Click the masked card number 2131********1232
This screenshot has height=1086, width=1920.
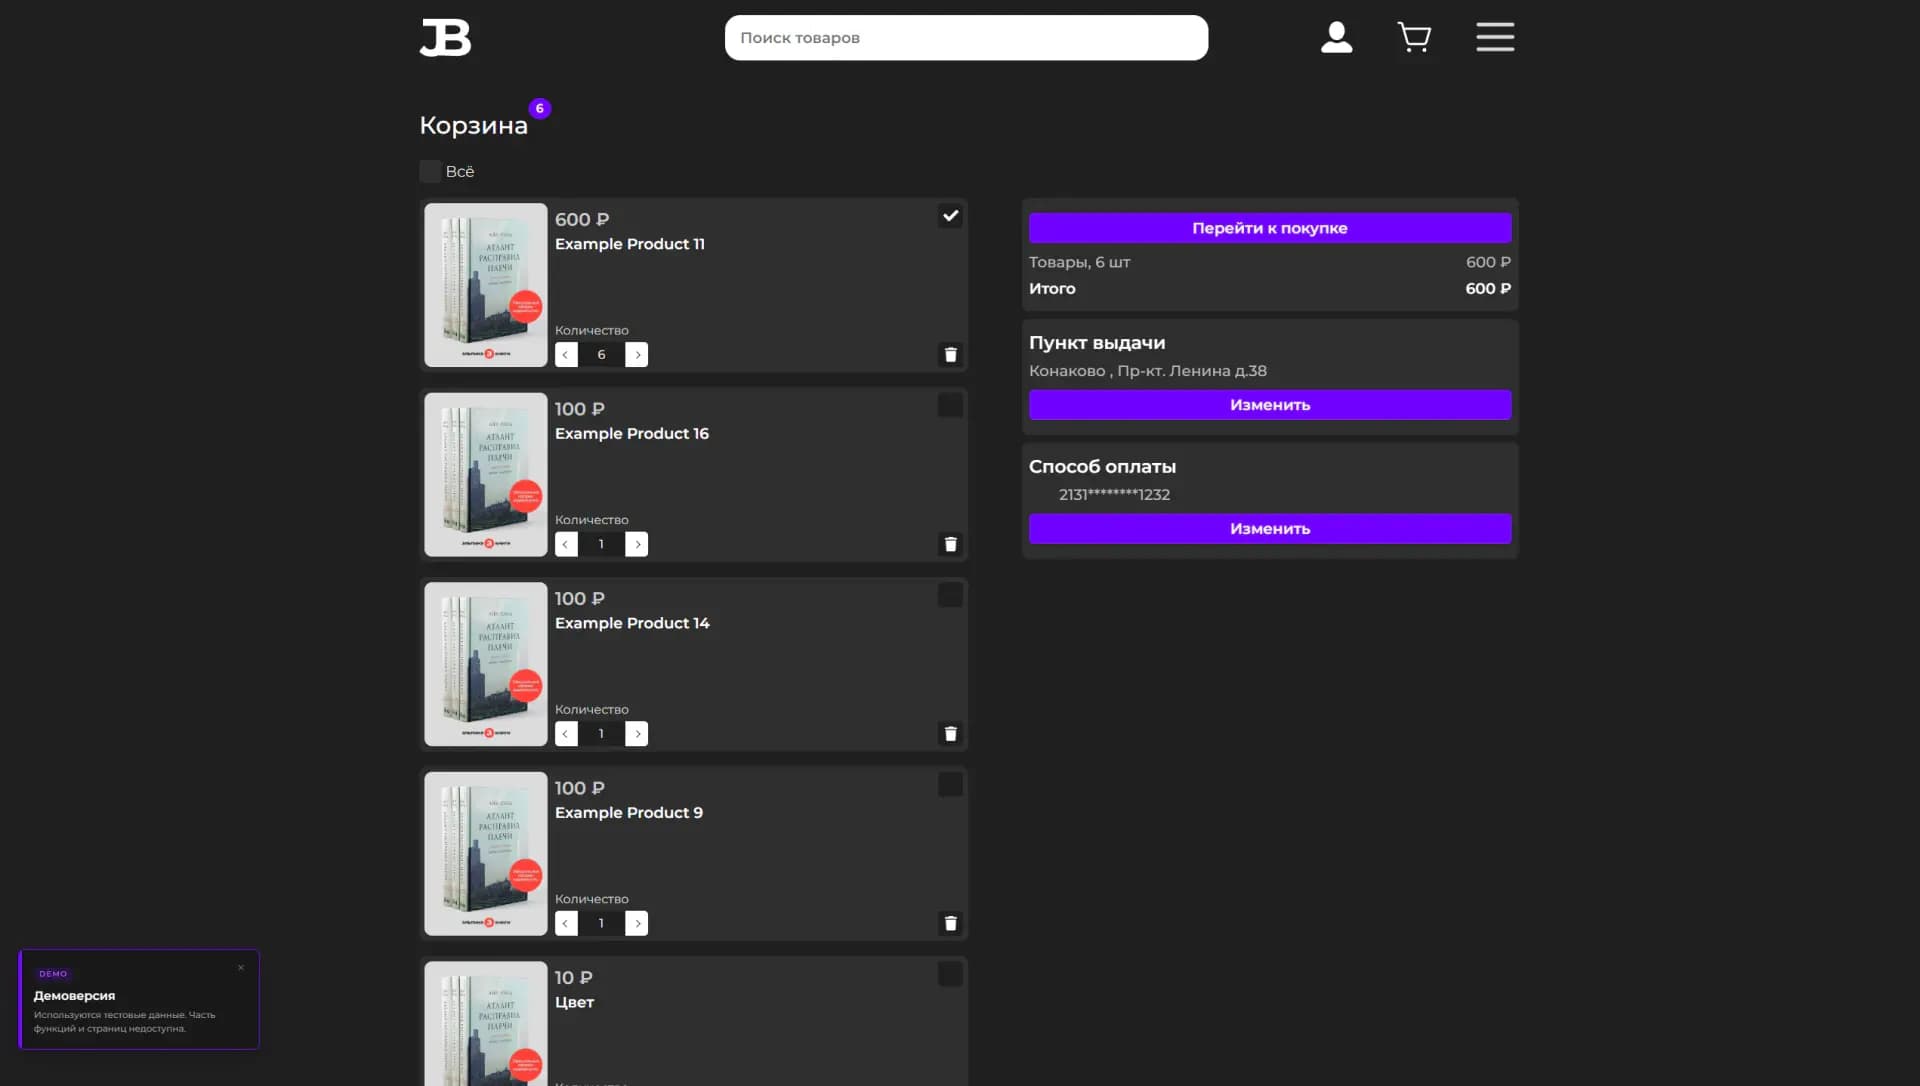tap(1114, 495)
